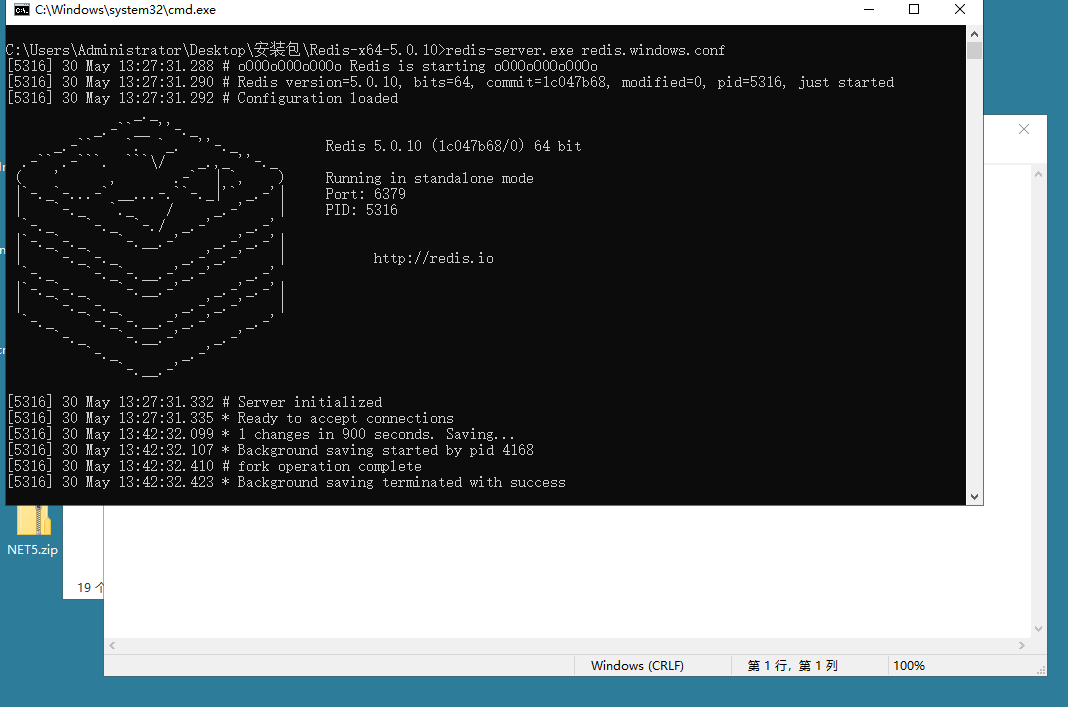Click the 'PID: 5316' line
The width and height of the screenshot is (1068, 707).
(361, 210)
